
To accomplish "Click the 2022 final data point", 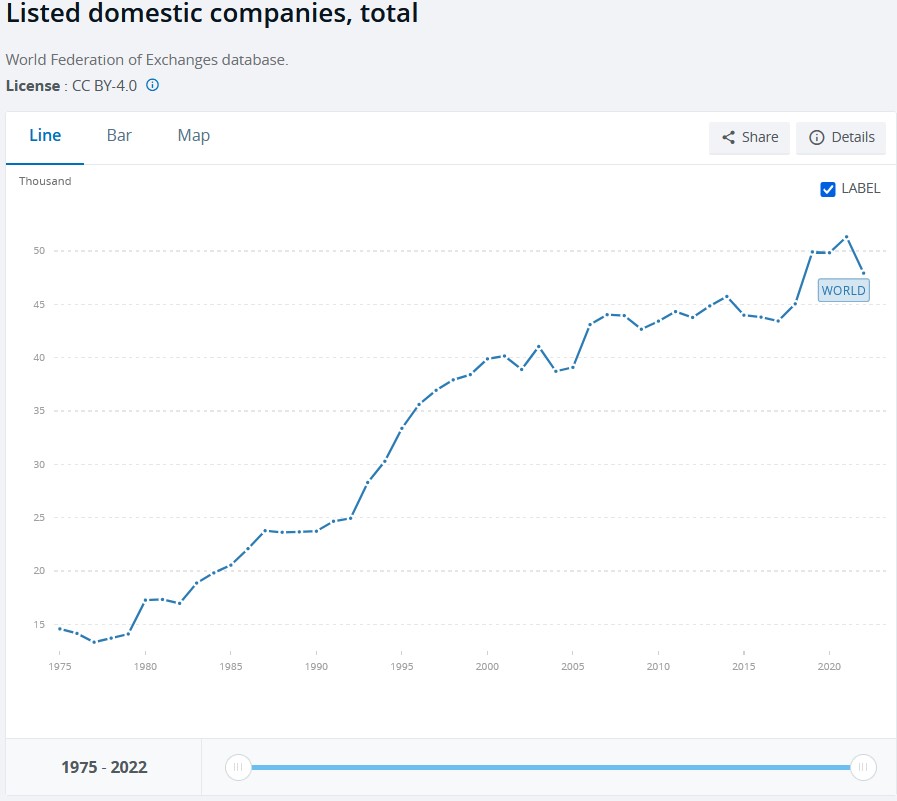I will coord(863,273).
